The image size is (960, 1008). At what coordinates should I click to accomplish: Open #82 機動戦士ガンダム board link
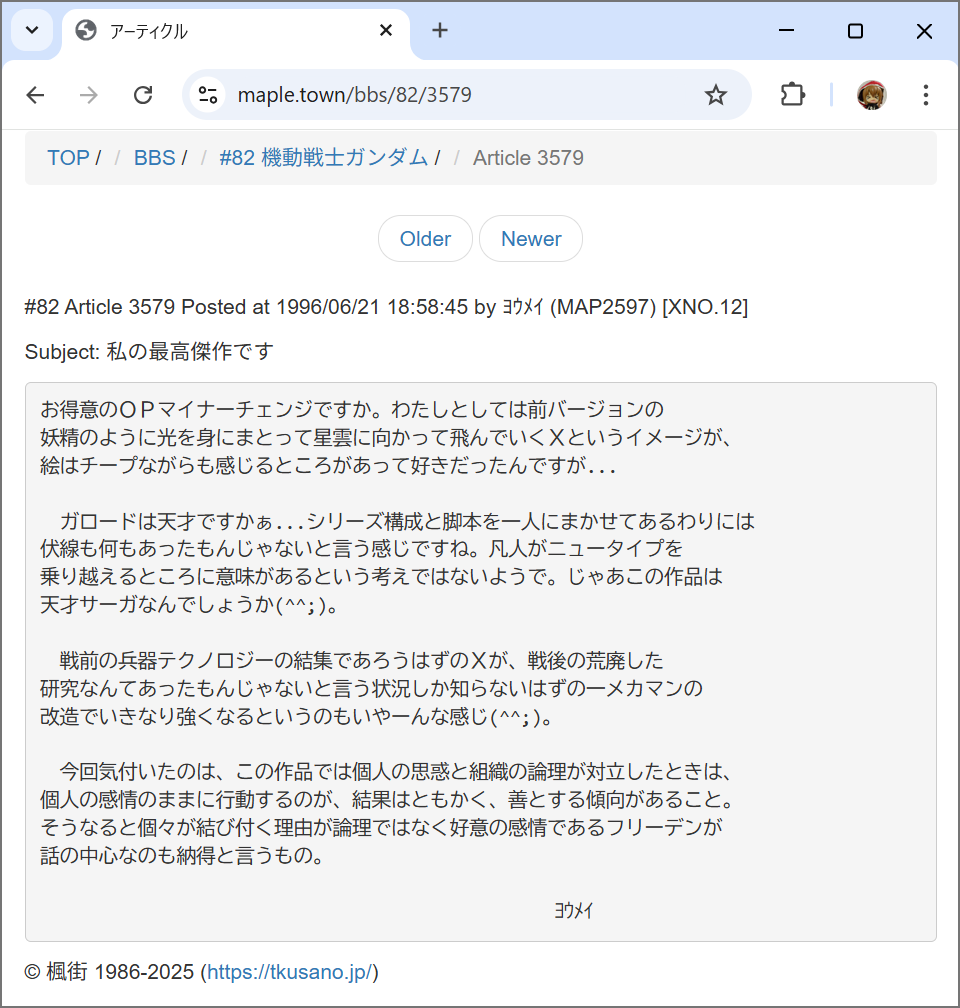323,158
